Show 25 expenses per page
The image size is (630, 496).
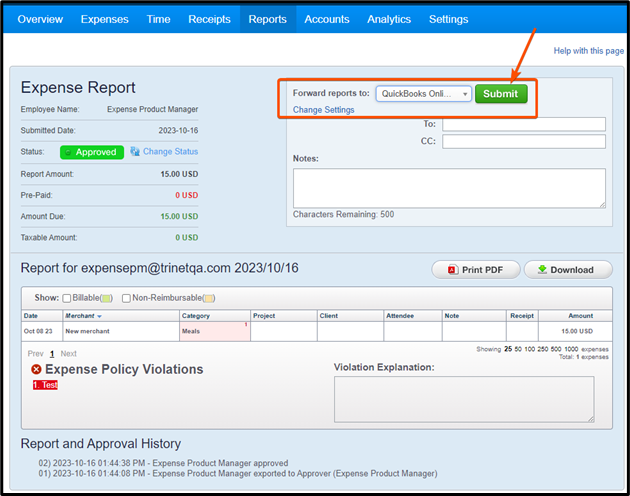coord(508,349)
